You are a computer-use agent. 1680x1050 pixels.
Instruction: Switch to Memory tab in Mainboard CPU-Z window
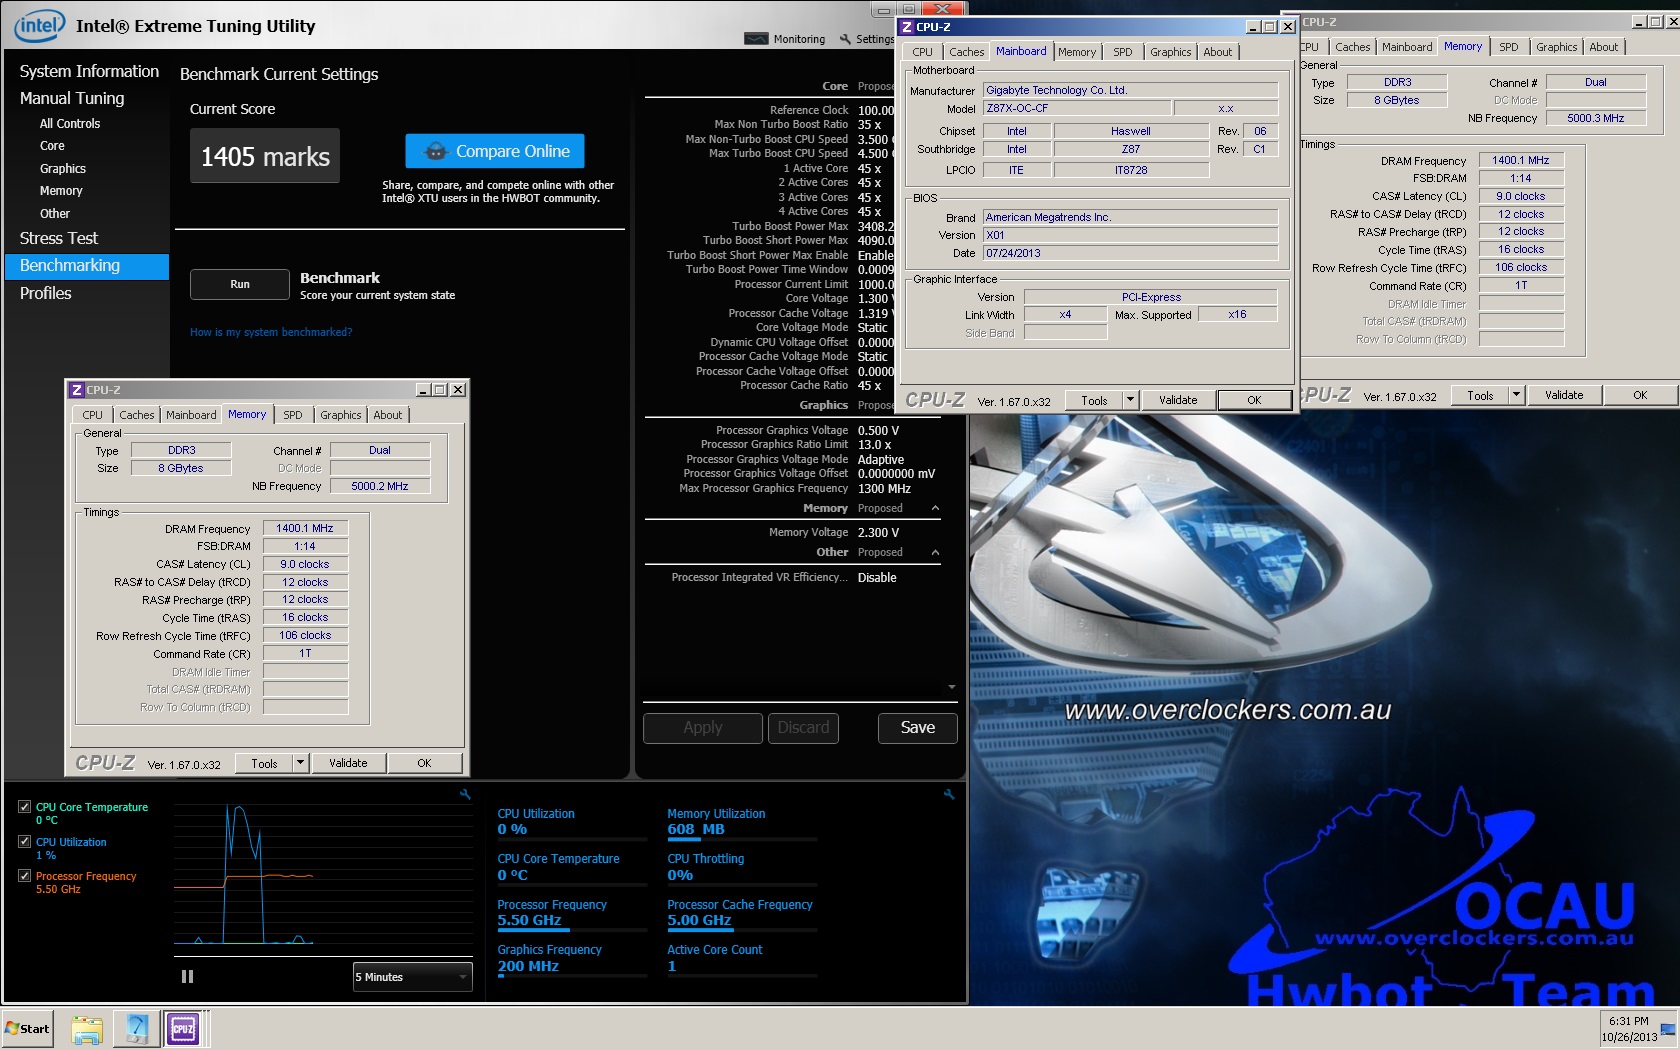point(1077,52)
